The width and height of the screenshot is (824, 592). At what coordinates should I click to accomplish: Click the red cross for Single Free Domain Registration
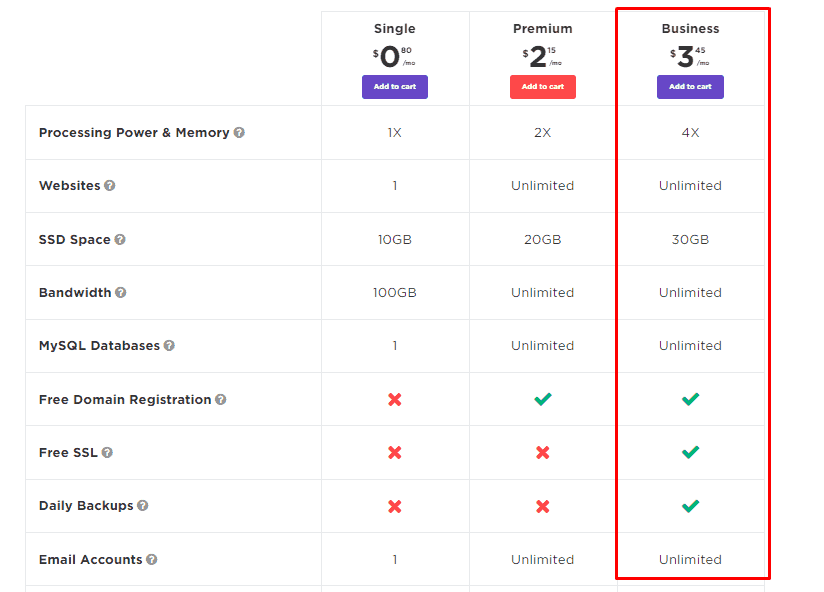pyautogui.click(x=395, y=400)
